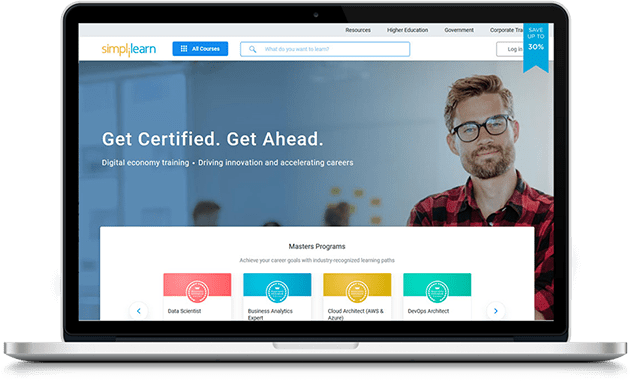Click 'Digital economy training' tagline text
631x381 pixels.
pyautogui.click(x=145, y=163)
